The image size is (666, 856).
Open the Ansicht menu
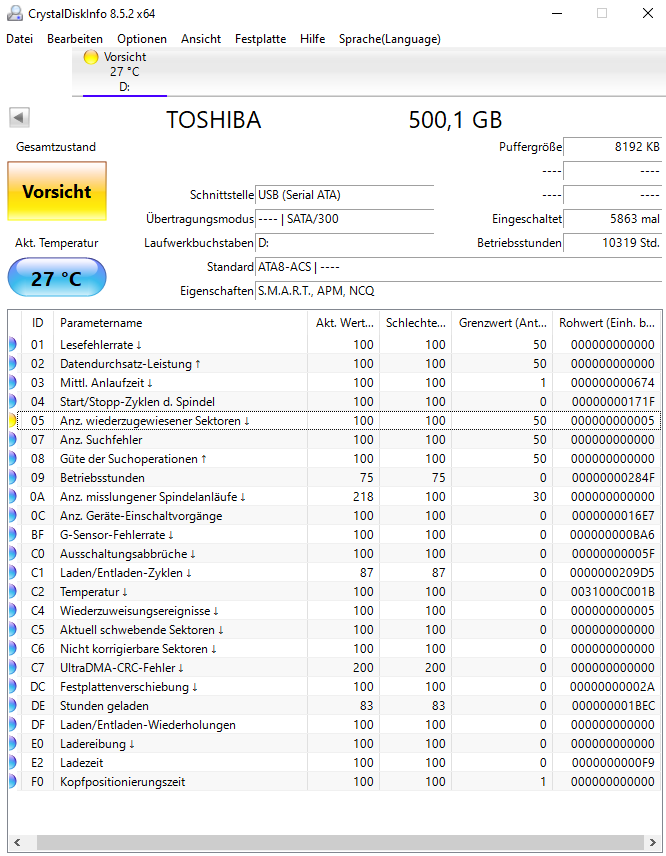201,39
